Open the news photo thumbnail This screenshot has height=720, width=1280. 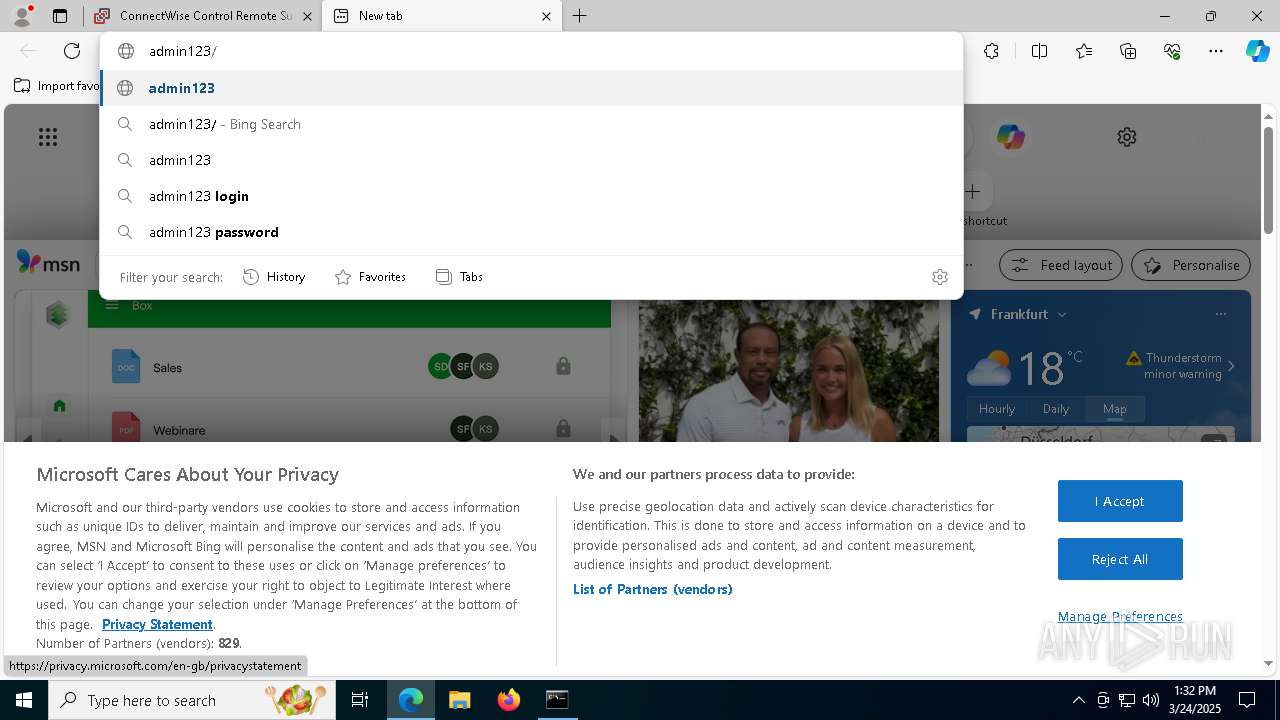[x=789, y=371]
